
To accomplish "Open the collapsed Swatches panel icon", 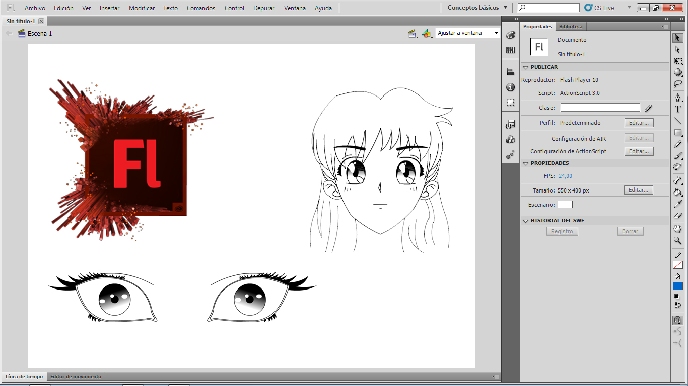I will [x=510, y=50].
